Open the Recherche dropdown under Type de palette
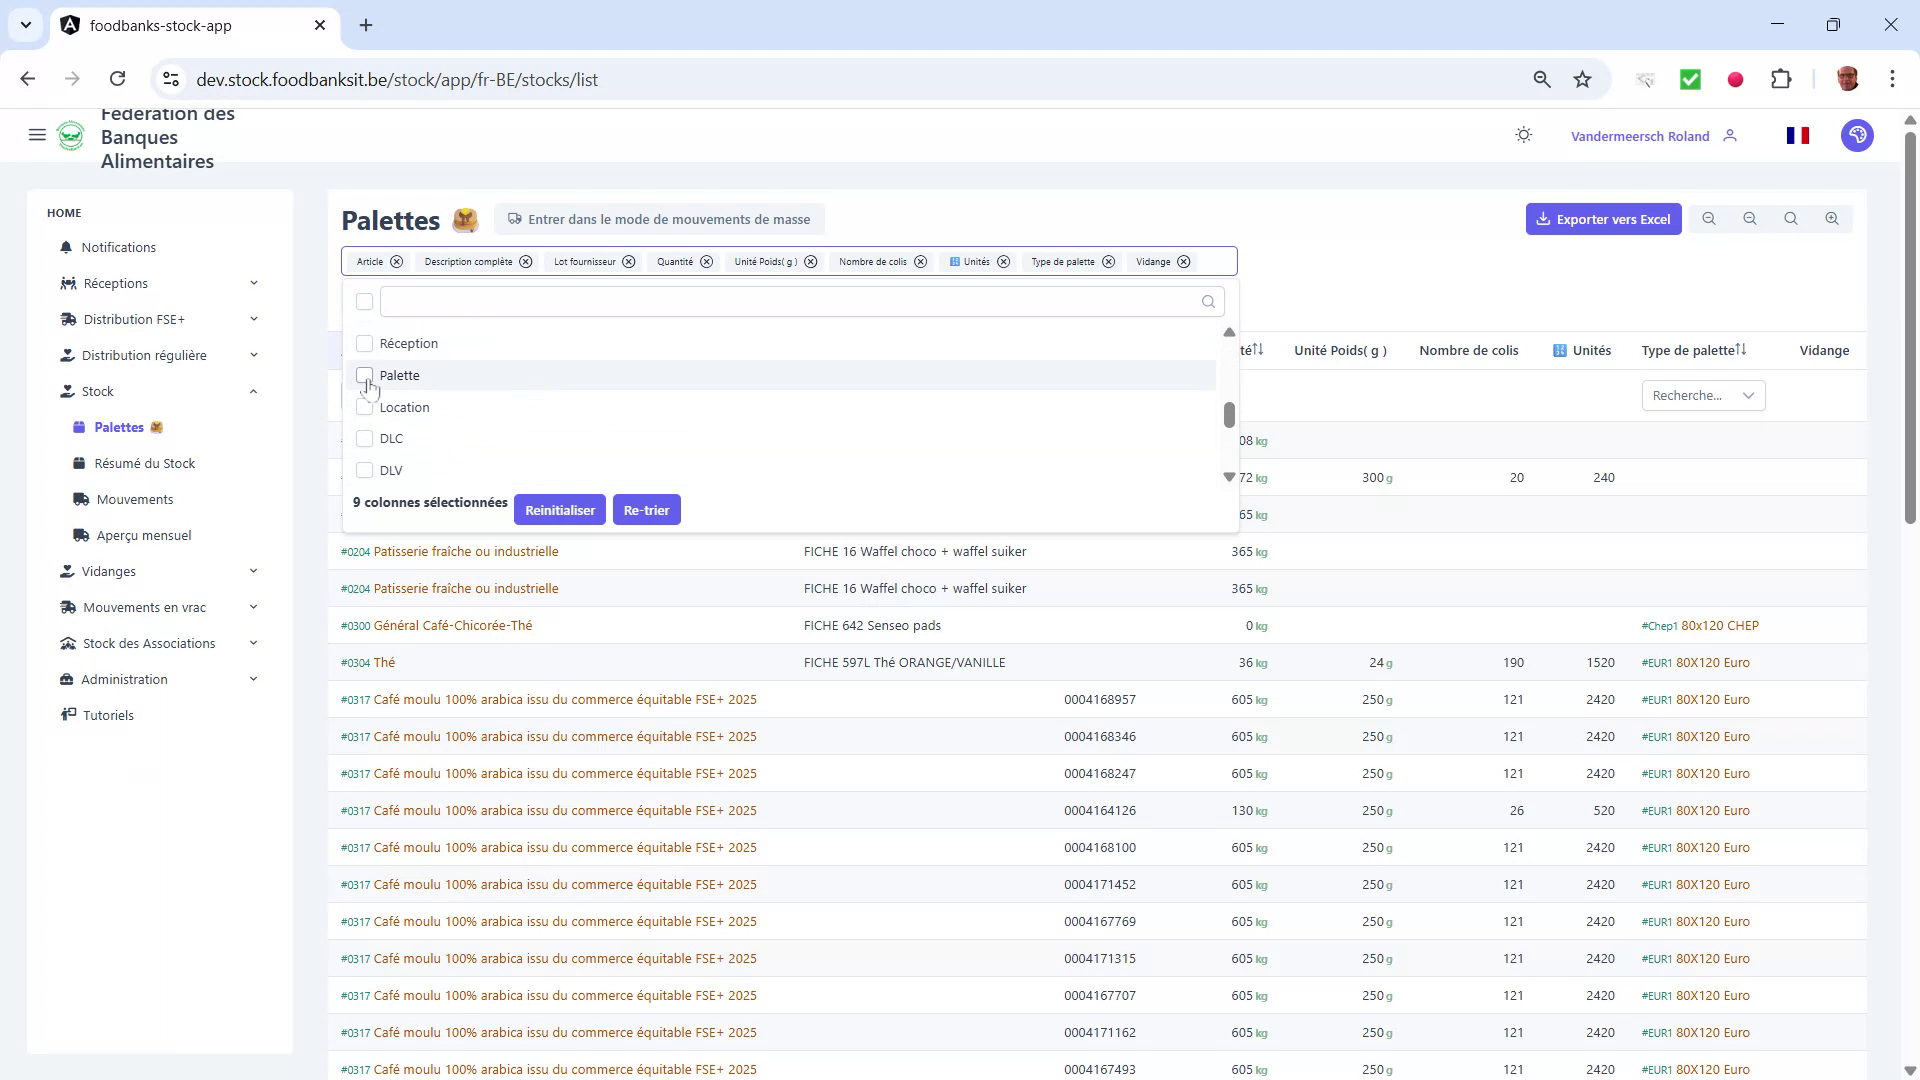Screen dimensions: 1920x1080 (x=1703, y=395)
